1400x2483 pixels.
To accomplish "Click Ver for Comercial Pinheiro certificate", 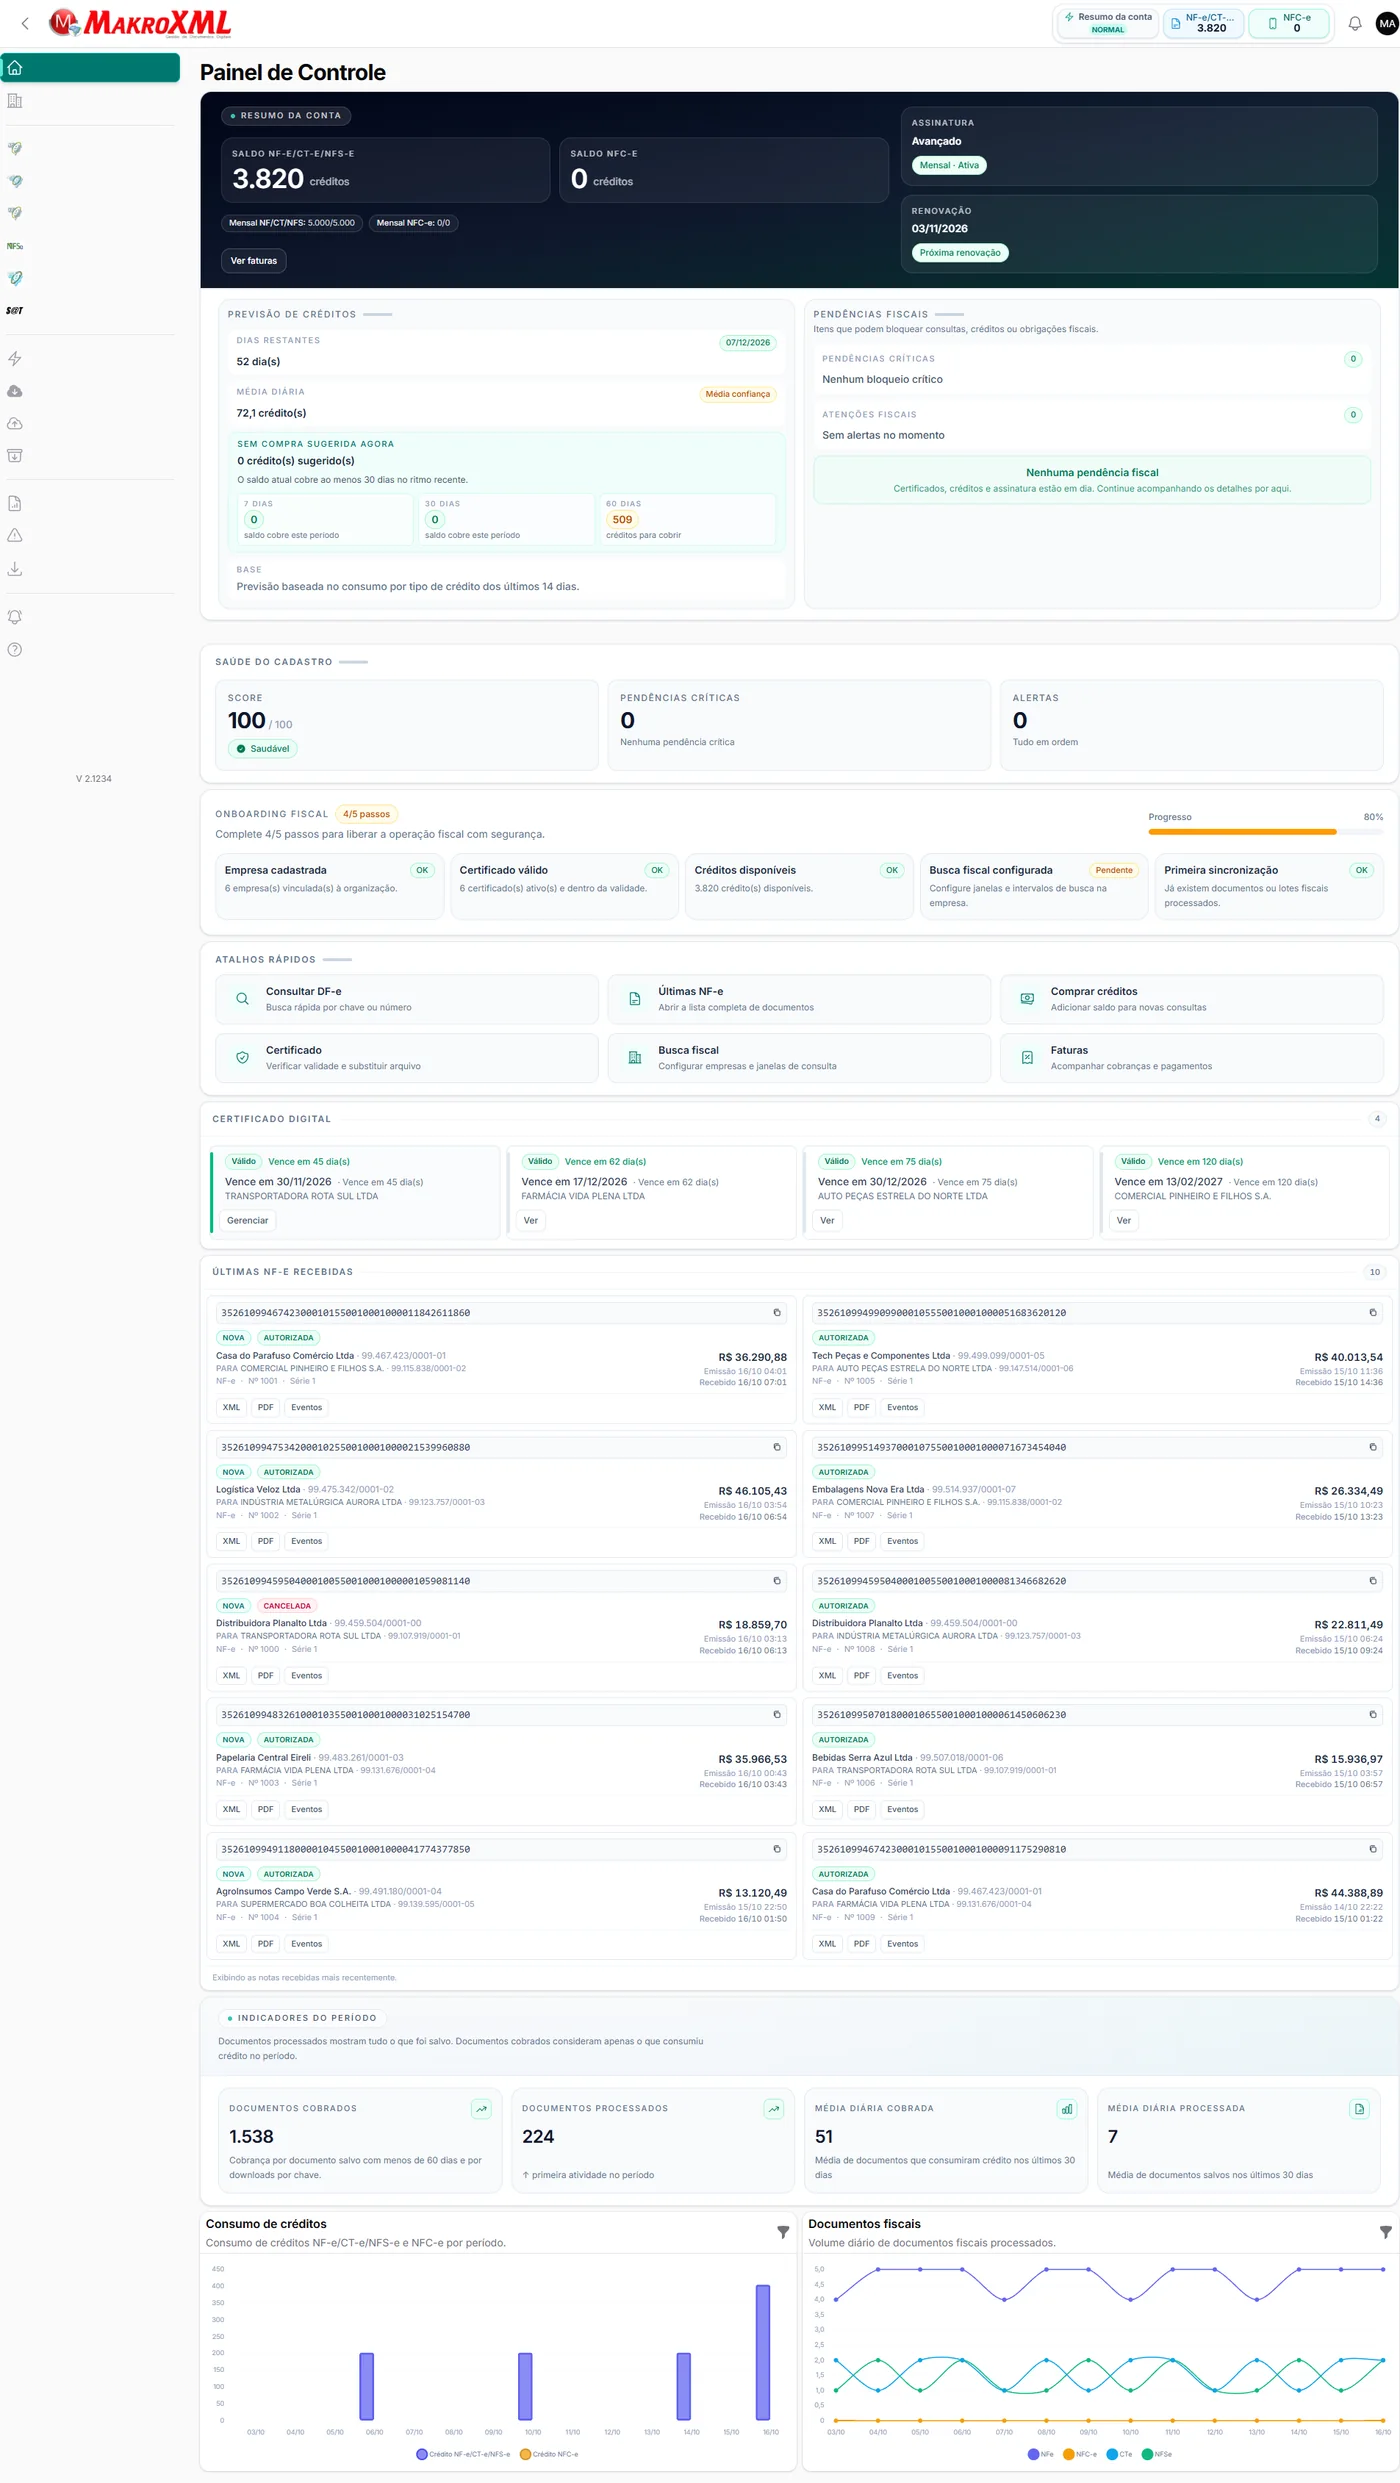I will pos(1124,1220).
